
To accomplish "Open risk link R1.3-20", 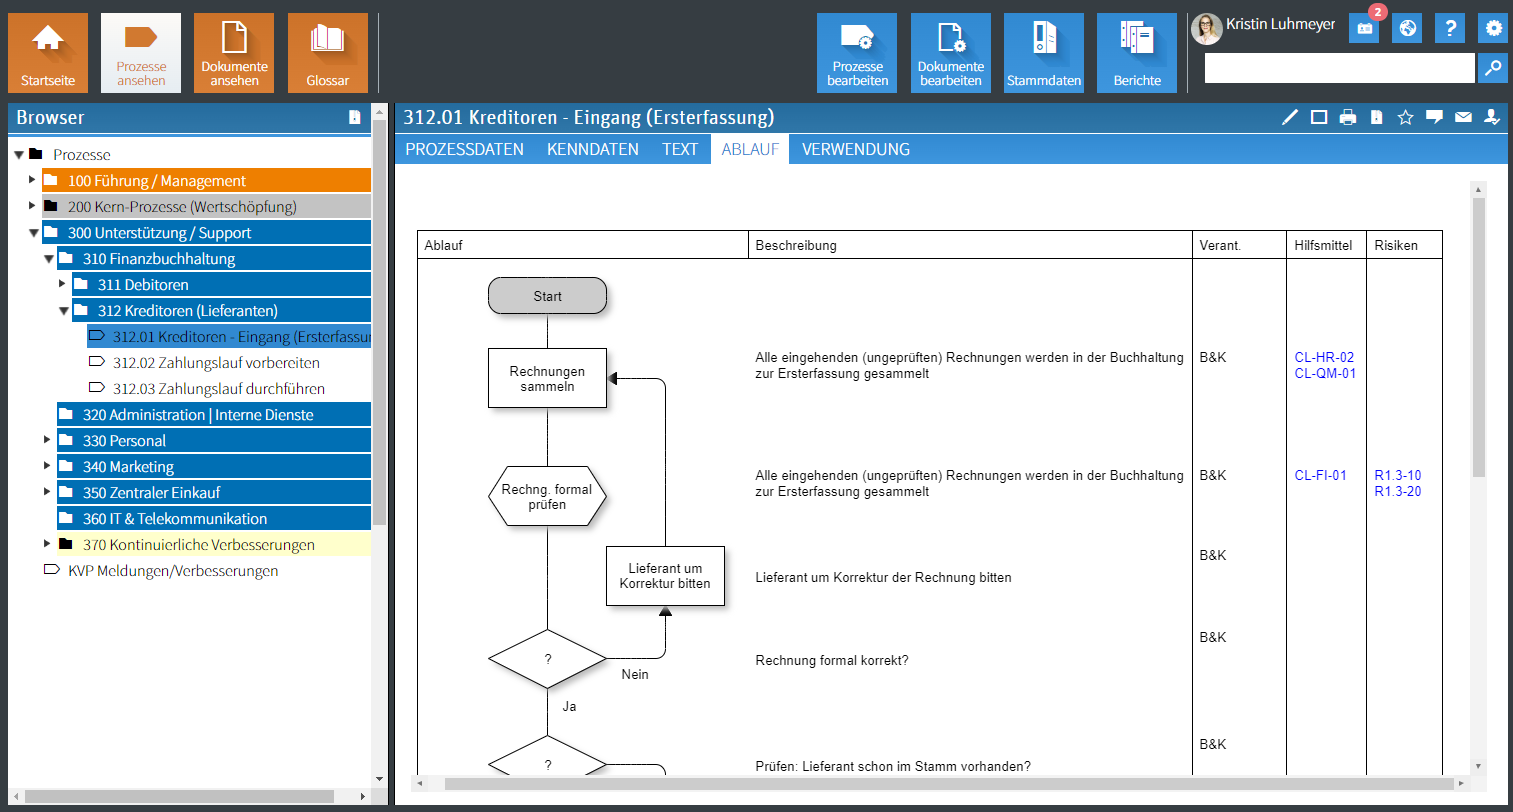I will (x=1397, y=491).
